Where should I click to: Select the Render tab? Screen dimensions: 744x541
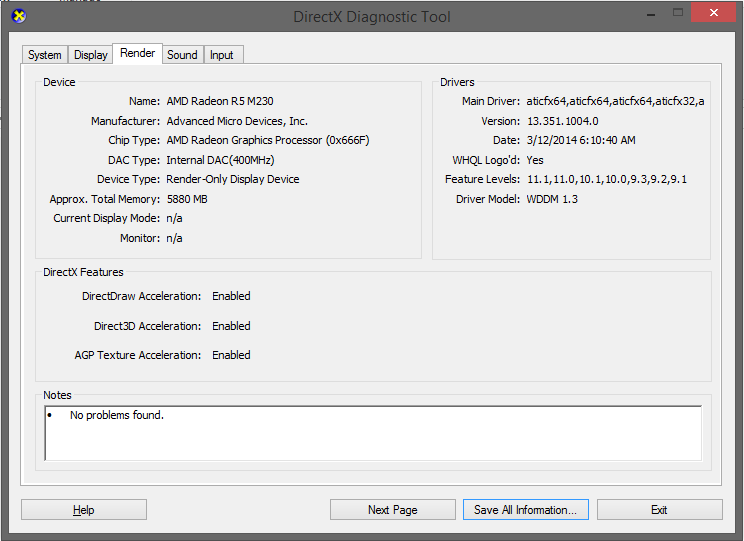[137, 54]
